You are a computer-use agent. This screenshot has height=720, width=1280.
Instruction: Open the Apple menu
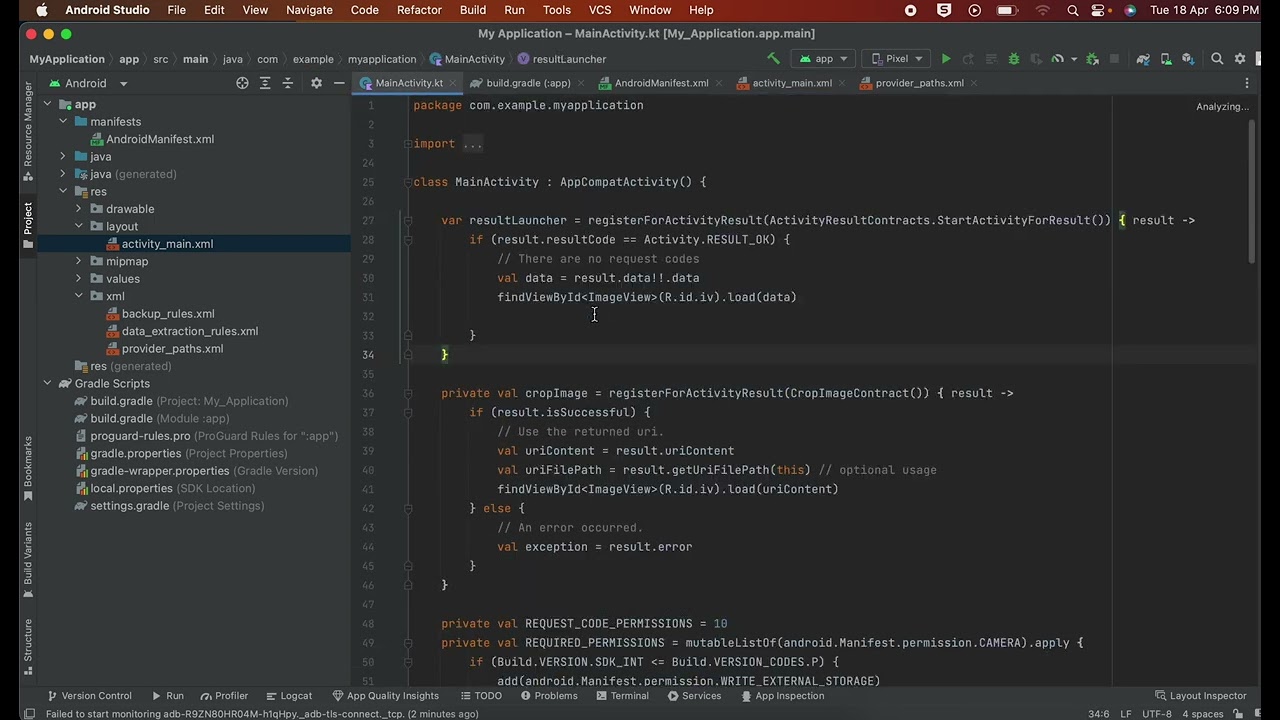tap(41, 10)
